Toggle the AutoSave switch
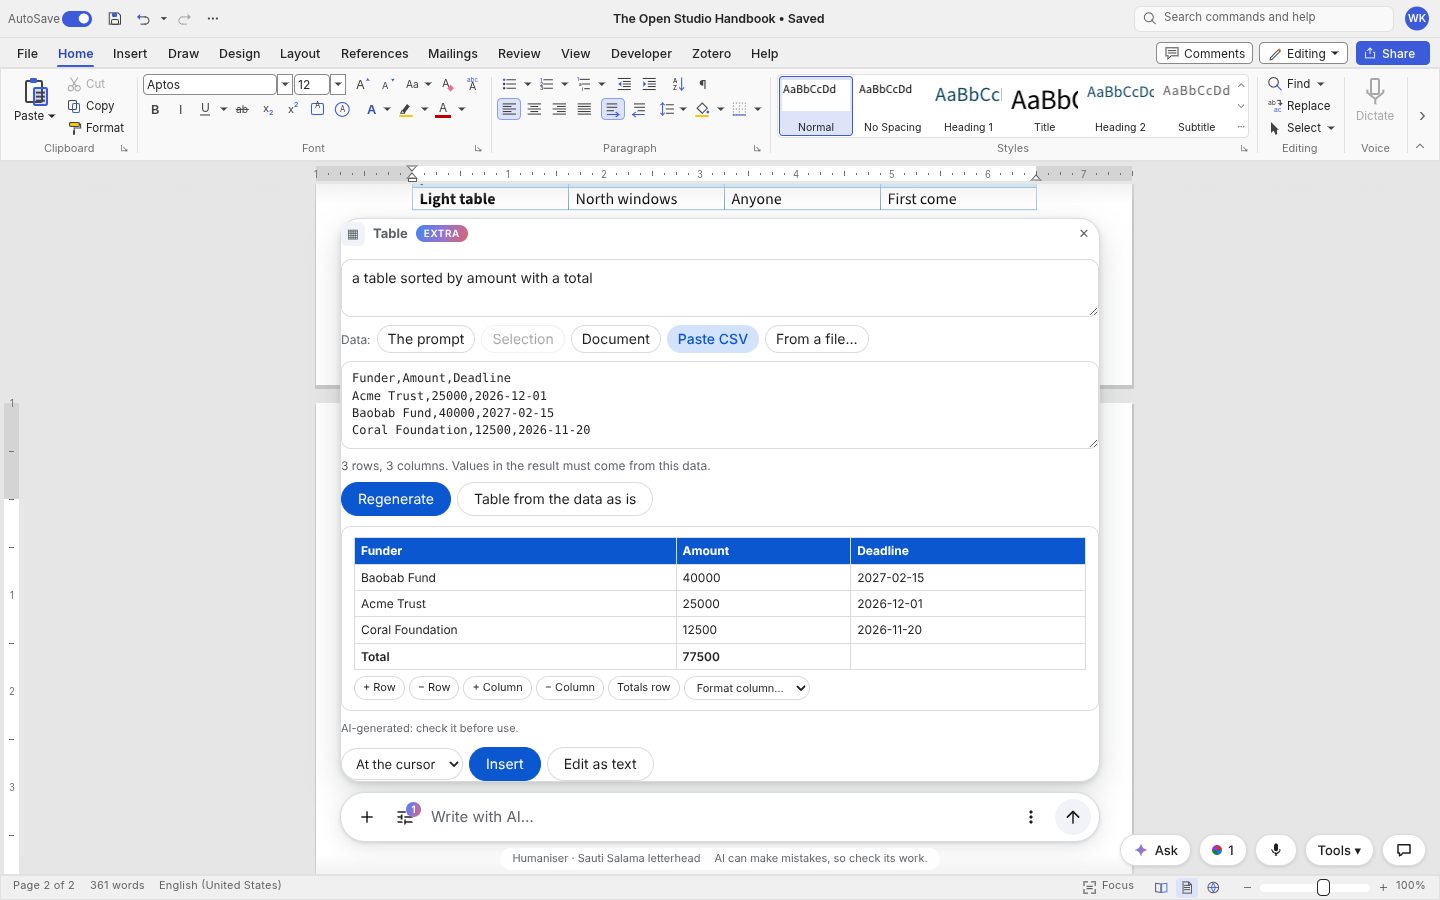 coord(77,18)
